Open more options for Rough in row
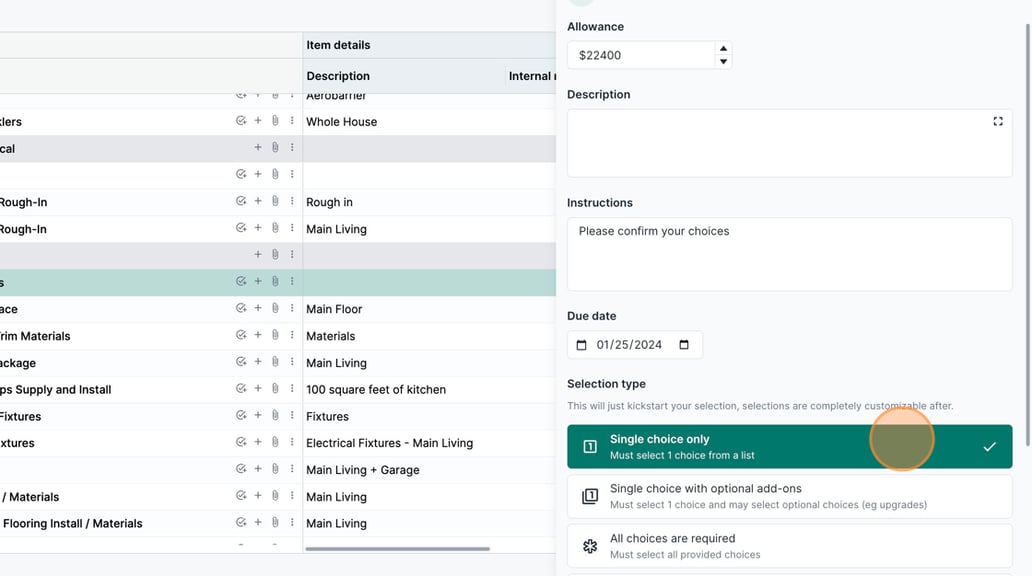Image resolution: width=1032 pixels, height=576 pixels. tap(292, 201)
